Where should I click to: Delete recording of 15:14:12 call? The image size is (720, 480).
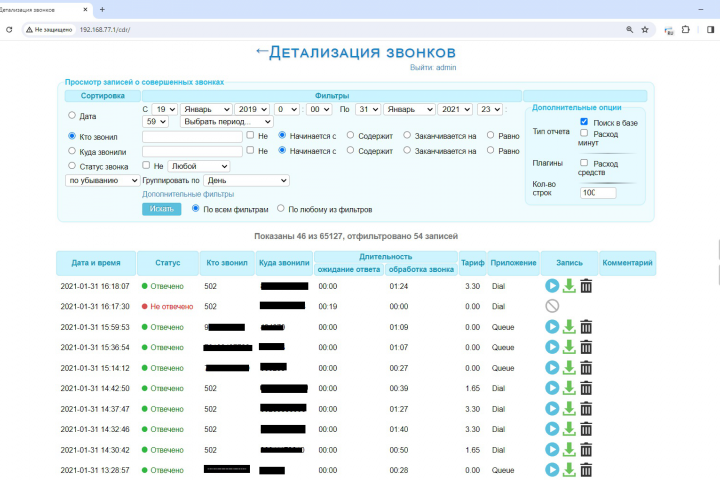[586, 367]
